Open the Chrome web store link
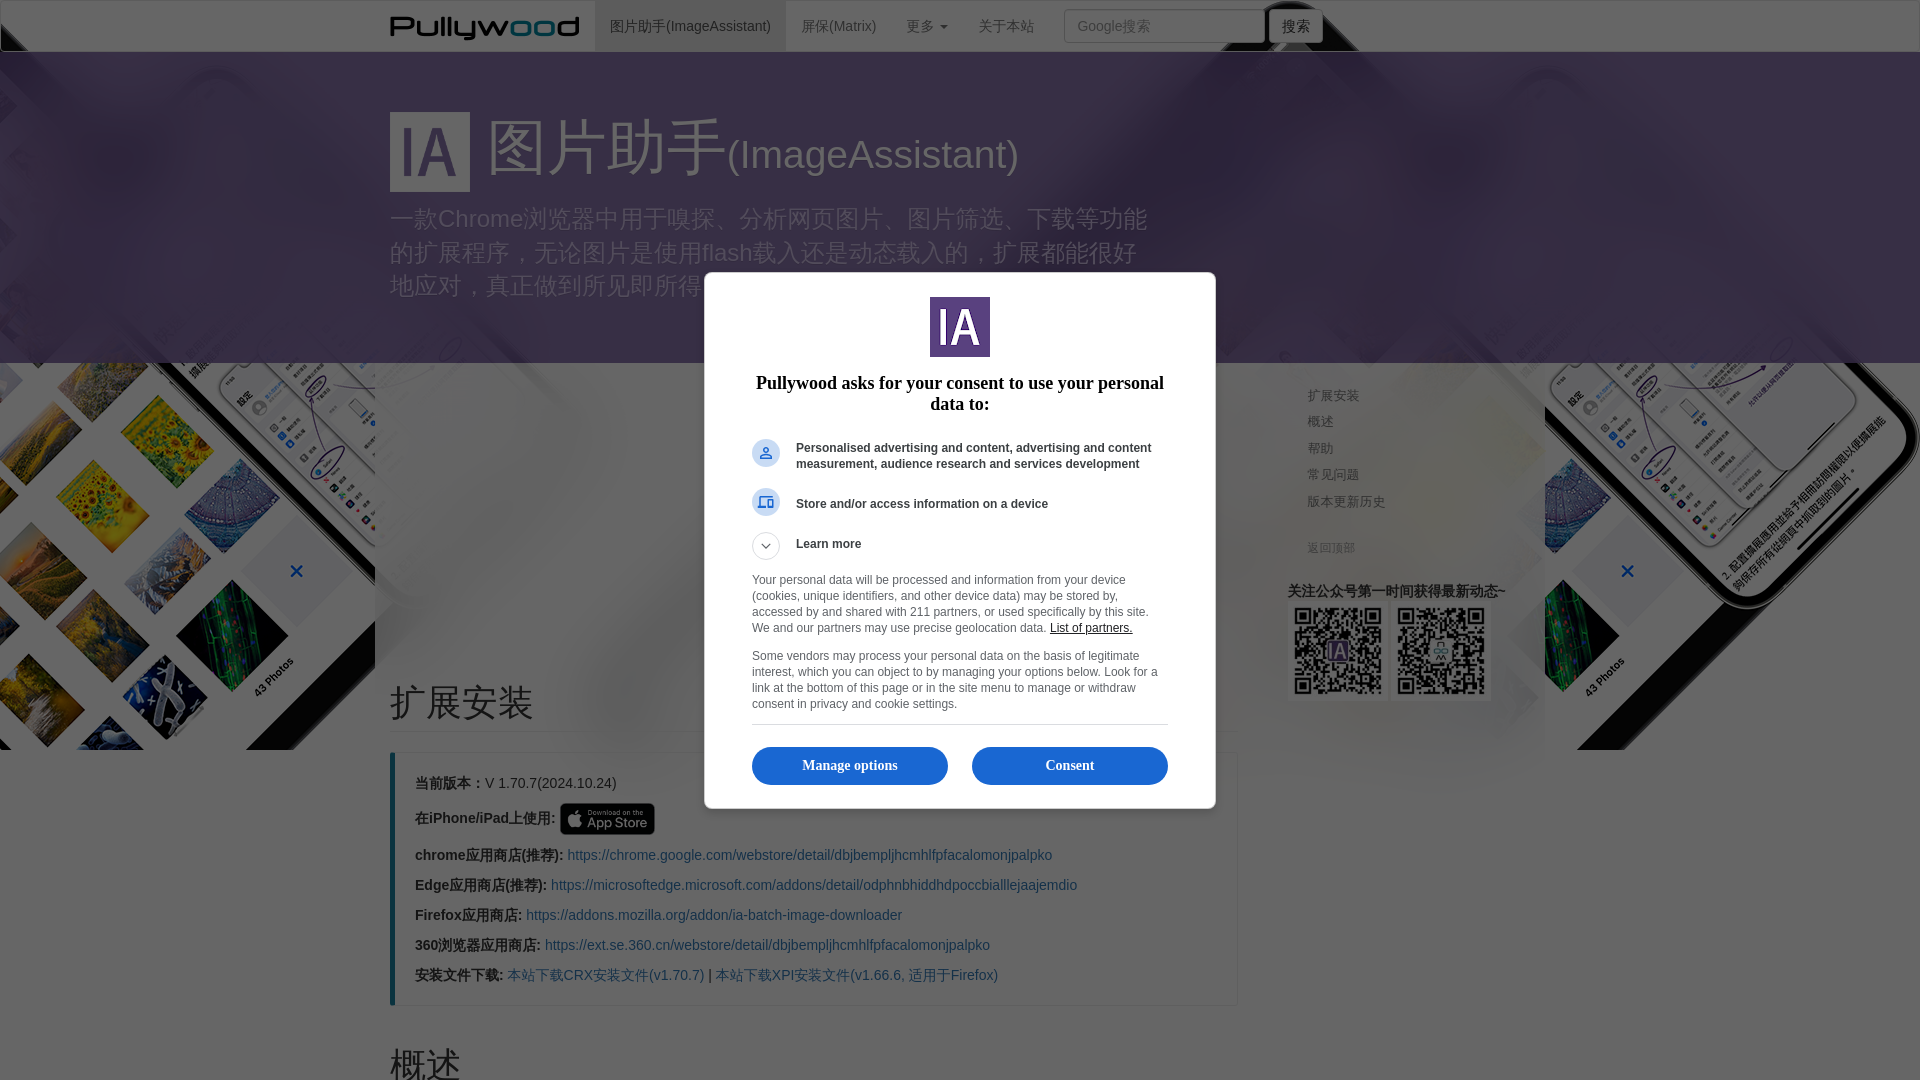Image resolution: width=1920 pixels, height=1080 pixels. pos(810,855)
